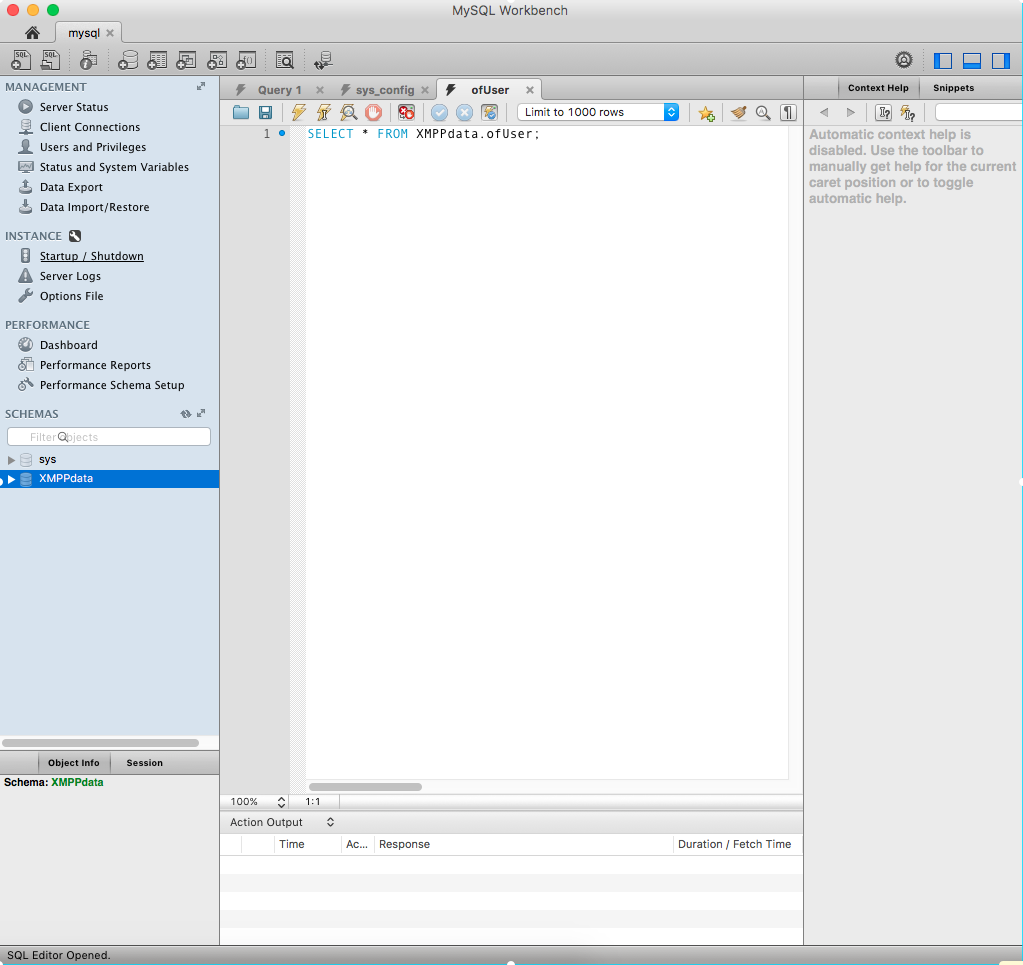Switch to the Query 1 tab
Image resolution: width=1023 pixels, height=965 pixels.
click(x=279, y=90)
